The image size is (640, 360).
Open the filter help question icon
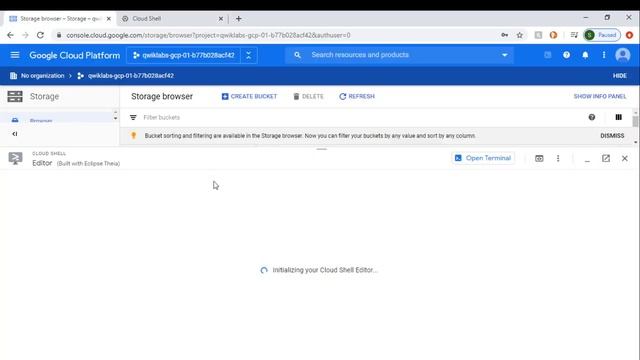click(591, 117)
